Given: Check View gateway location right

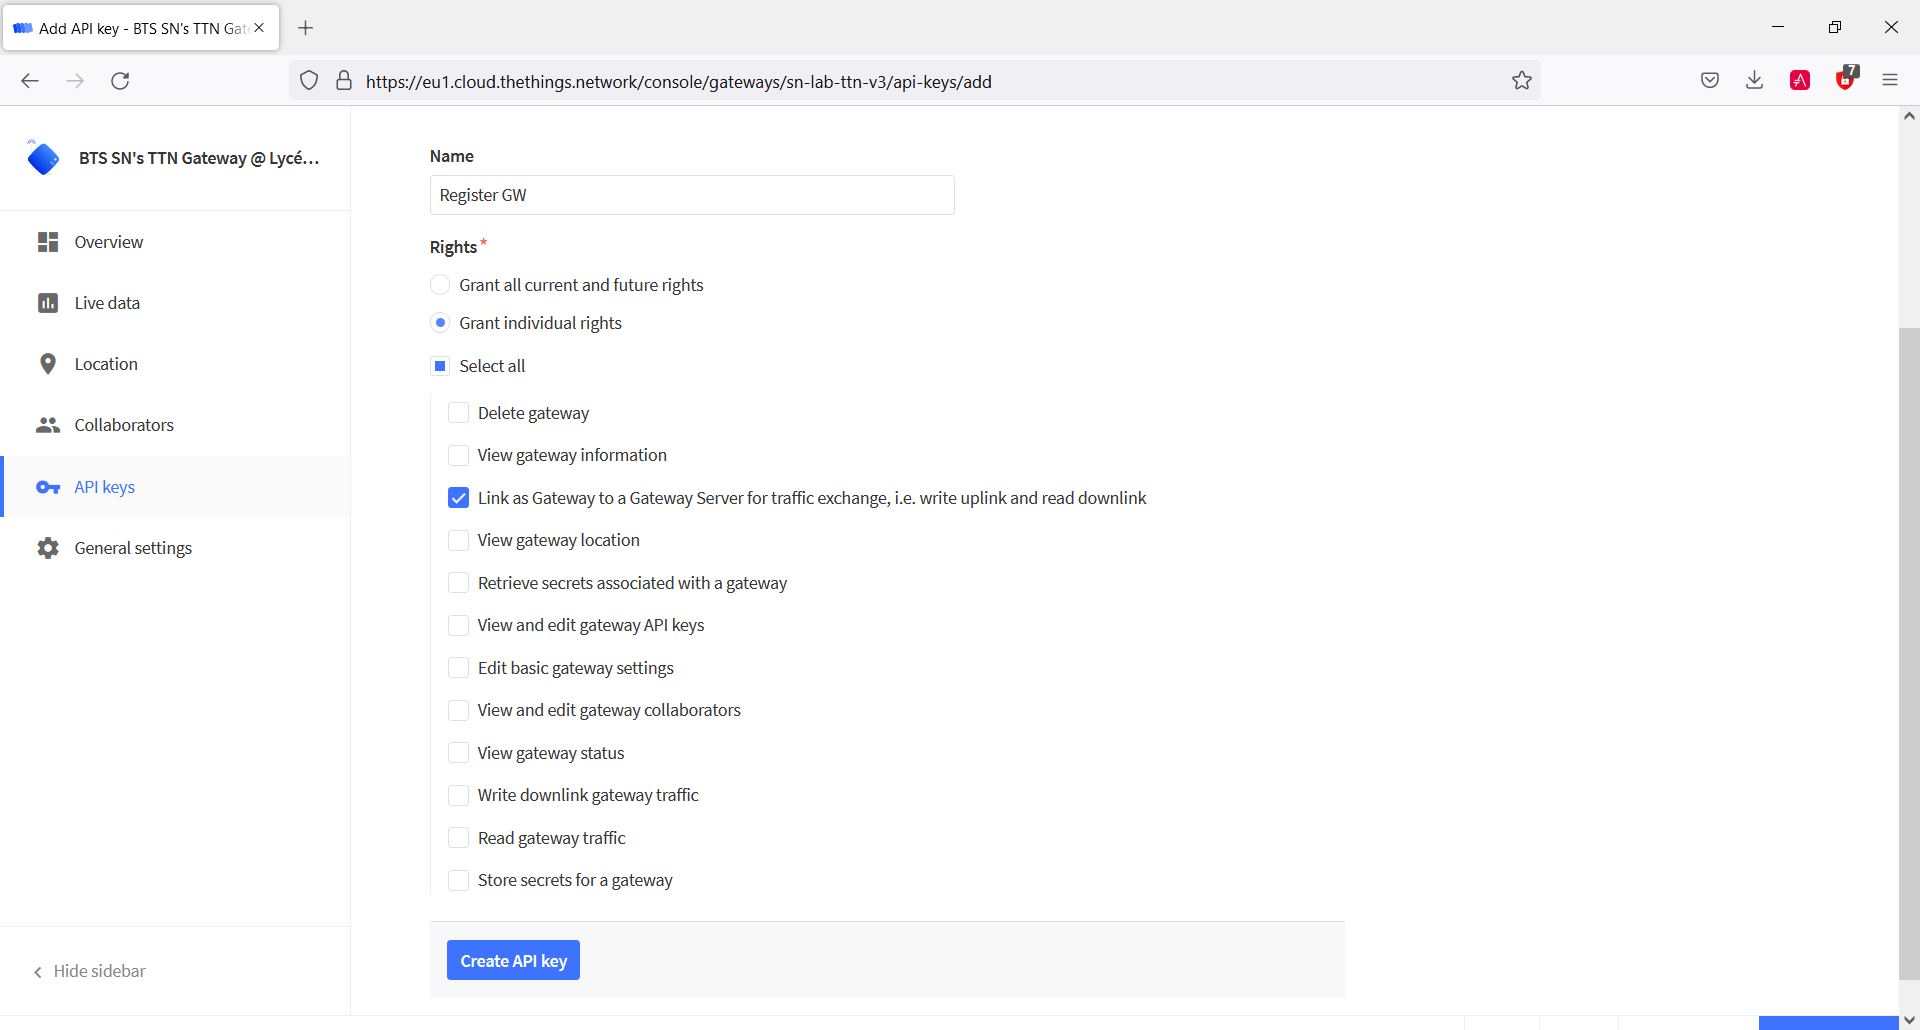Looking at the screenshot, I should coord(458,540).
